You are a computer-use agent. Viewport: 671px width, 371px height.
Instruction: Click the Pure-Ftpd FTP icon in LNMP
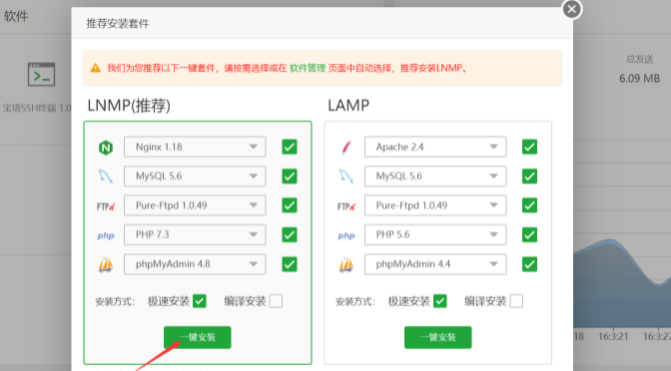[x=106, y=206]
